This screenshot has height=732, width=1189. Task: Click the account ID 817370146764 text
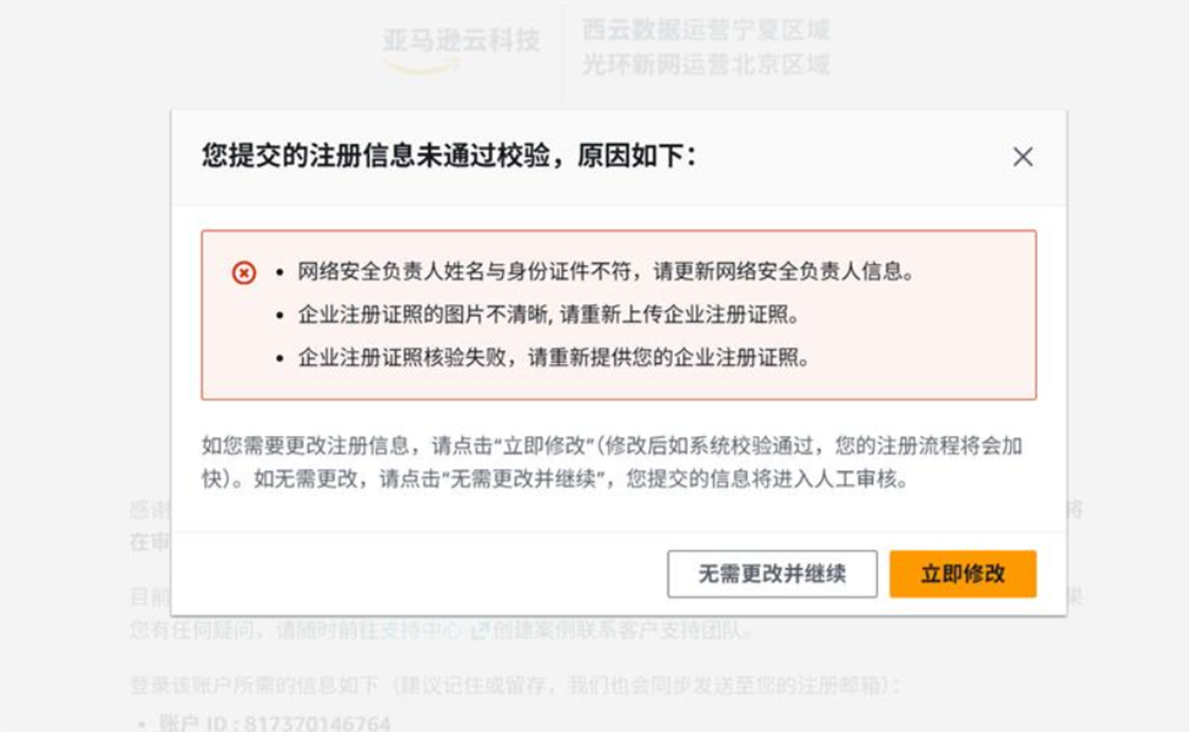274,723
